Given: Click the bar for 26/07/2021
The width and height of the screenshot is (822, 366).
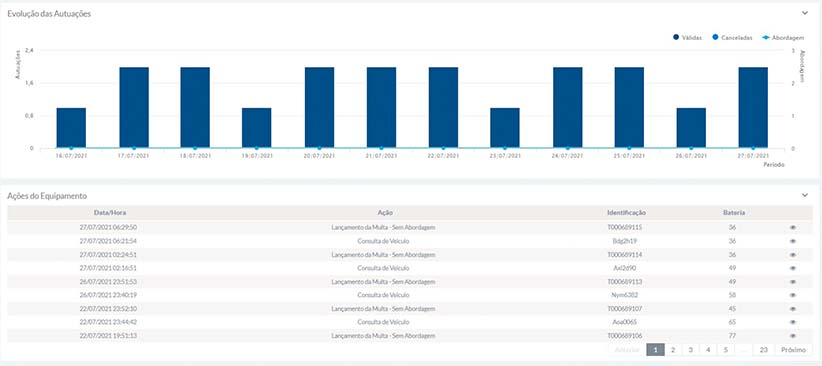Looking at the screenshot, I should [x=691, y=128].
